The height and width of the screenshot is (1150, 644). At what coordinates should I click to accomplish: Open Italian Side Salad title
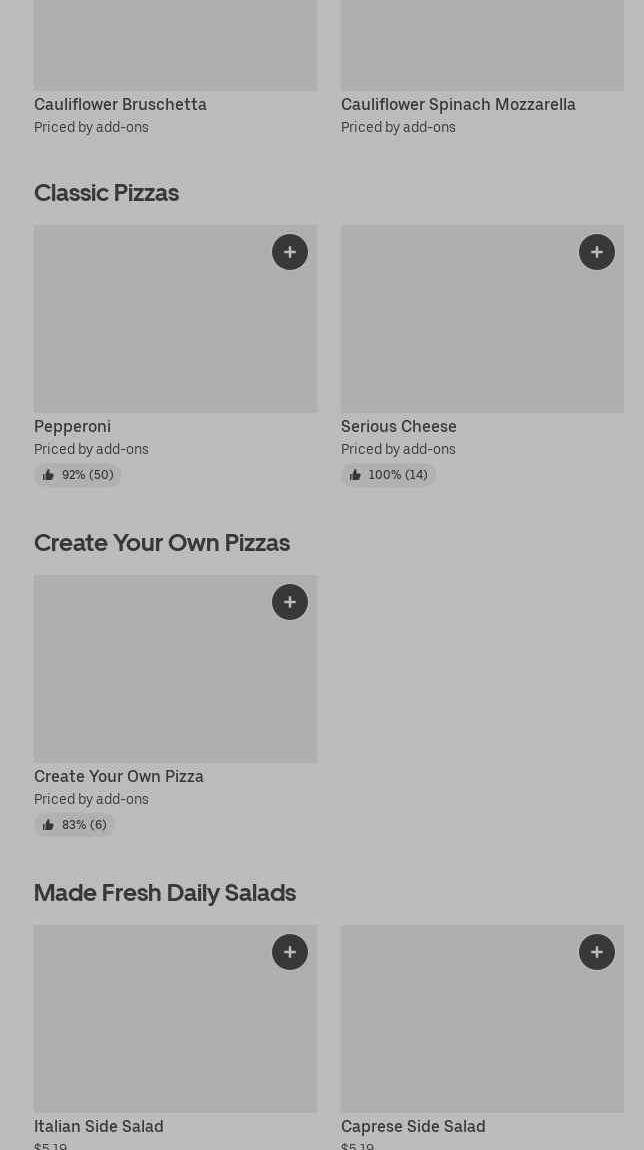click(x=98, y=1126)
